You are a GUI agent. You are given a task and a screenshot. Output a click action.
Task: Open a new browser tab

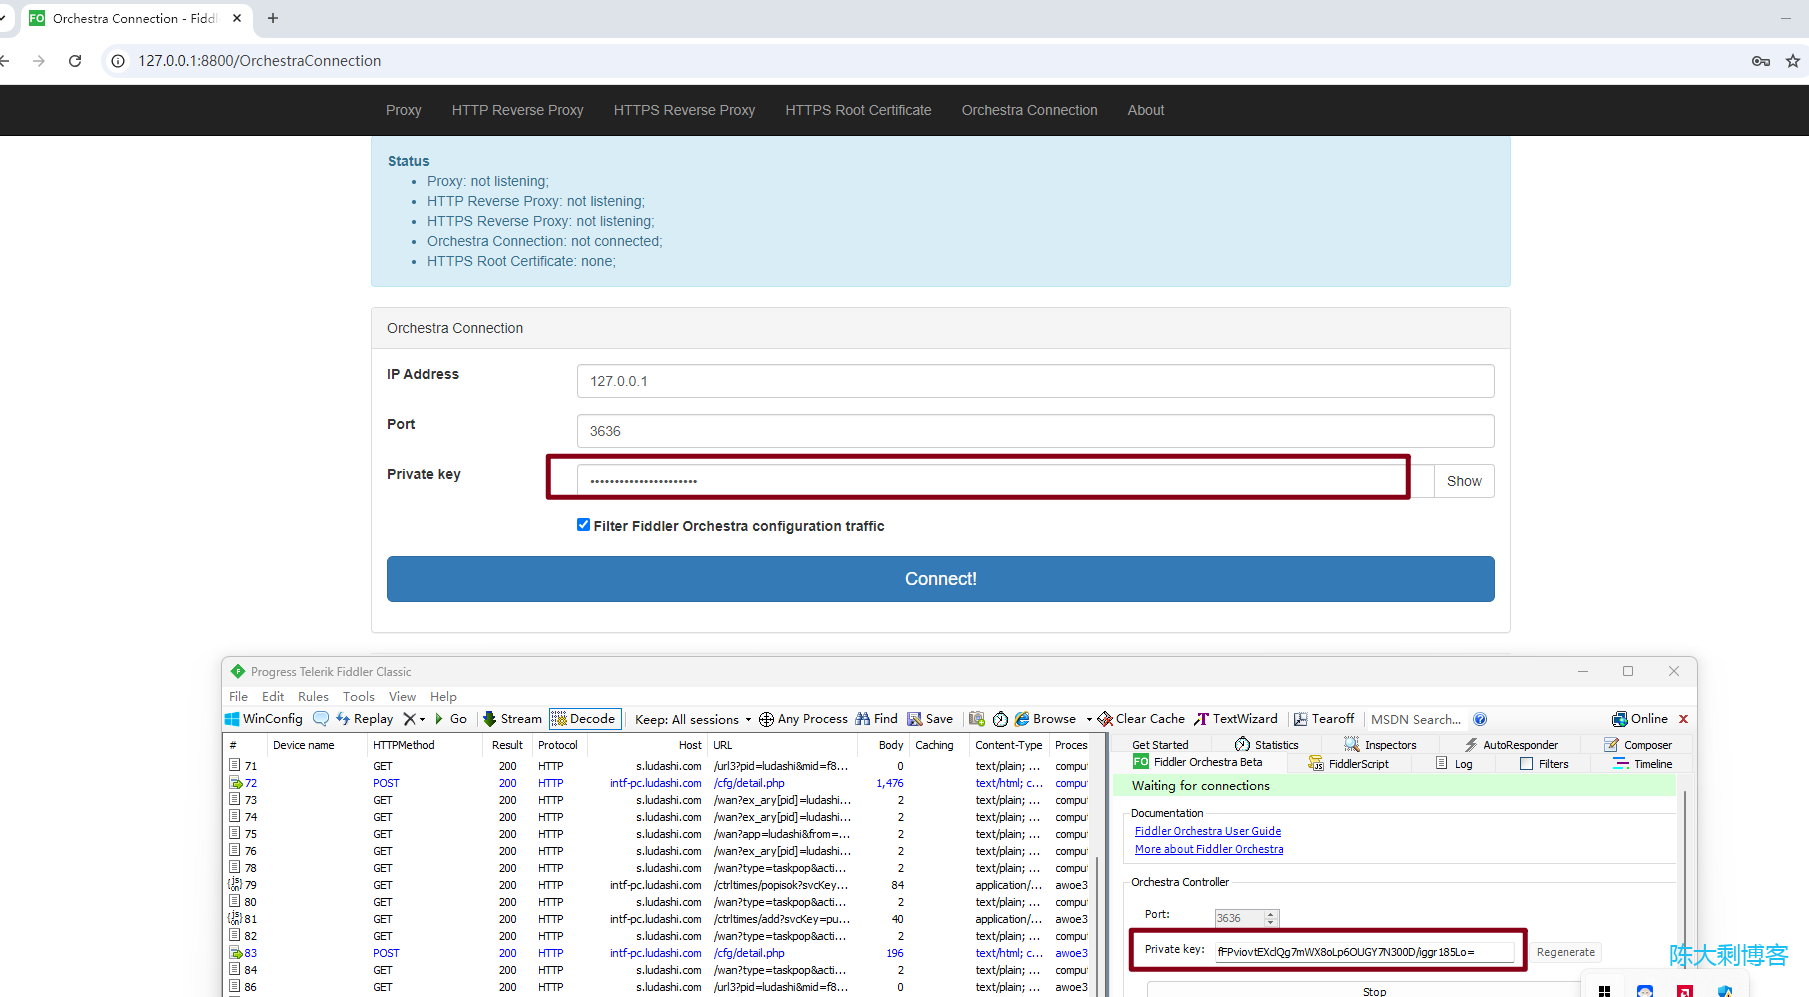click(273, 18)
